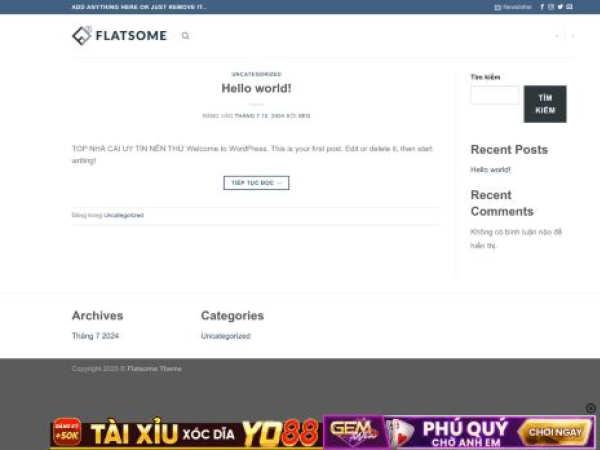Click the 'Tiếp tục đọc' button

click(256, 183)
